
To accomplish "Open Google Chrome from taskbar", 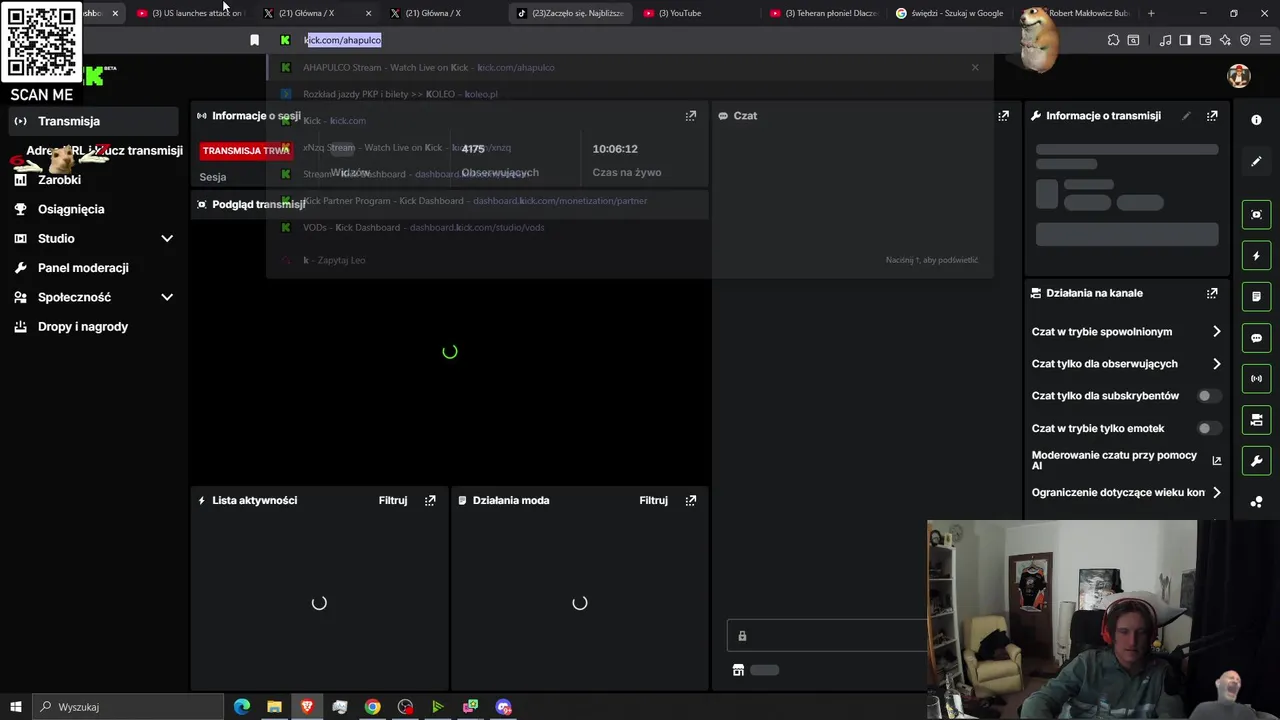I will (372, 707).
